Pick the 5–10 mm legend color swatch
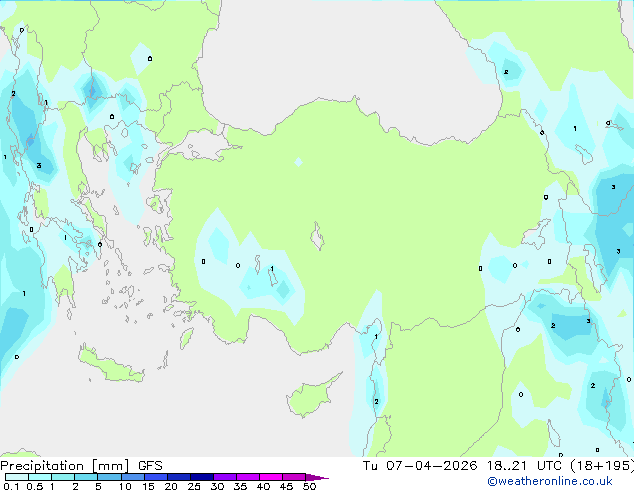Viewport: 634px width, 490px height. (x=109, y=477)
